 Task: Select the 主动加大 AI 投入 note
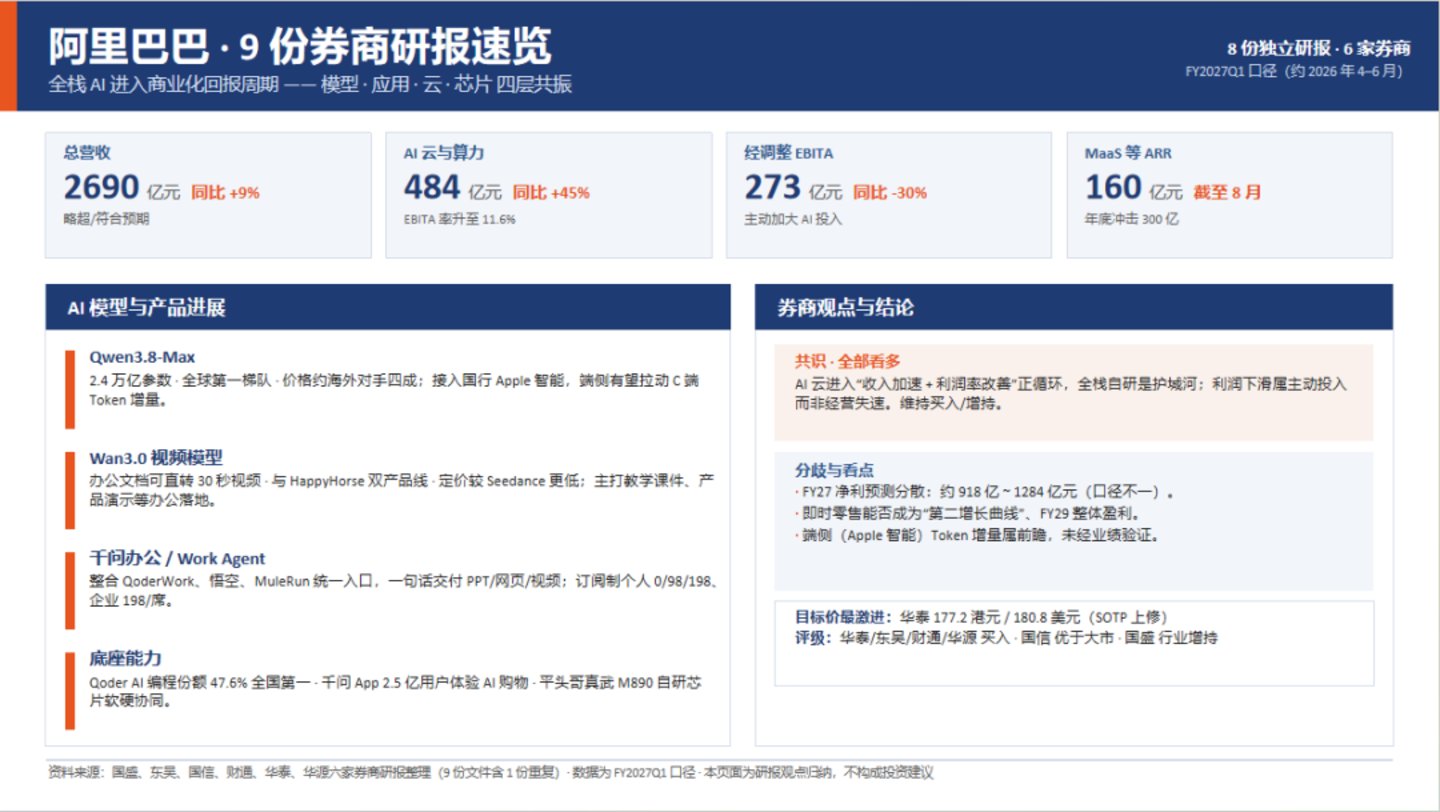pyautogui.click(x=793, y=218)
